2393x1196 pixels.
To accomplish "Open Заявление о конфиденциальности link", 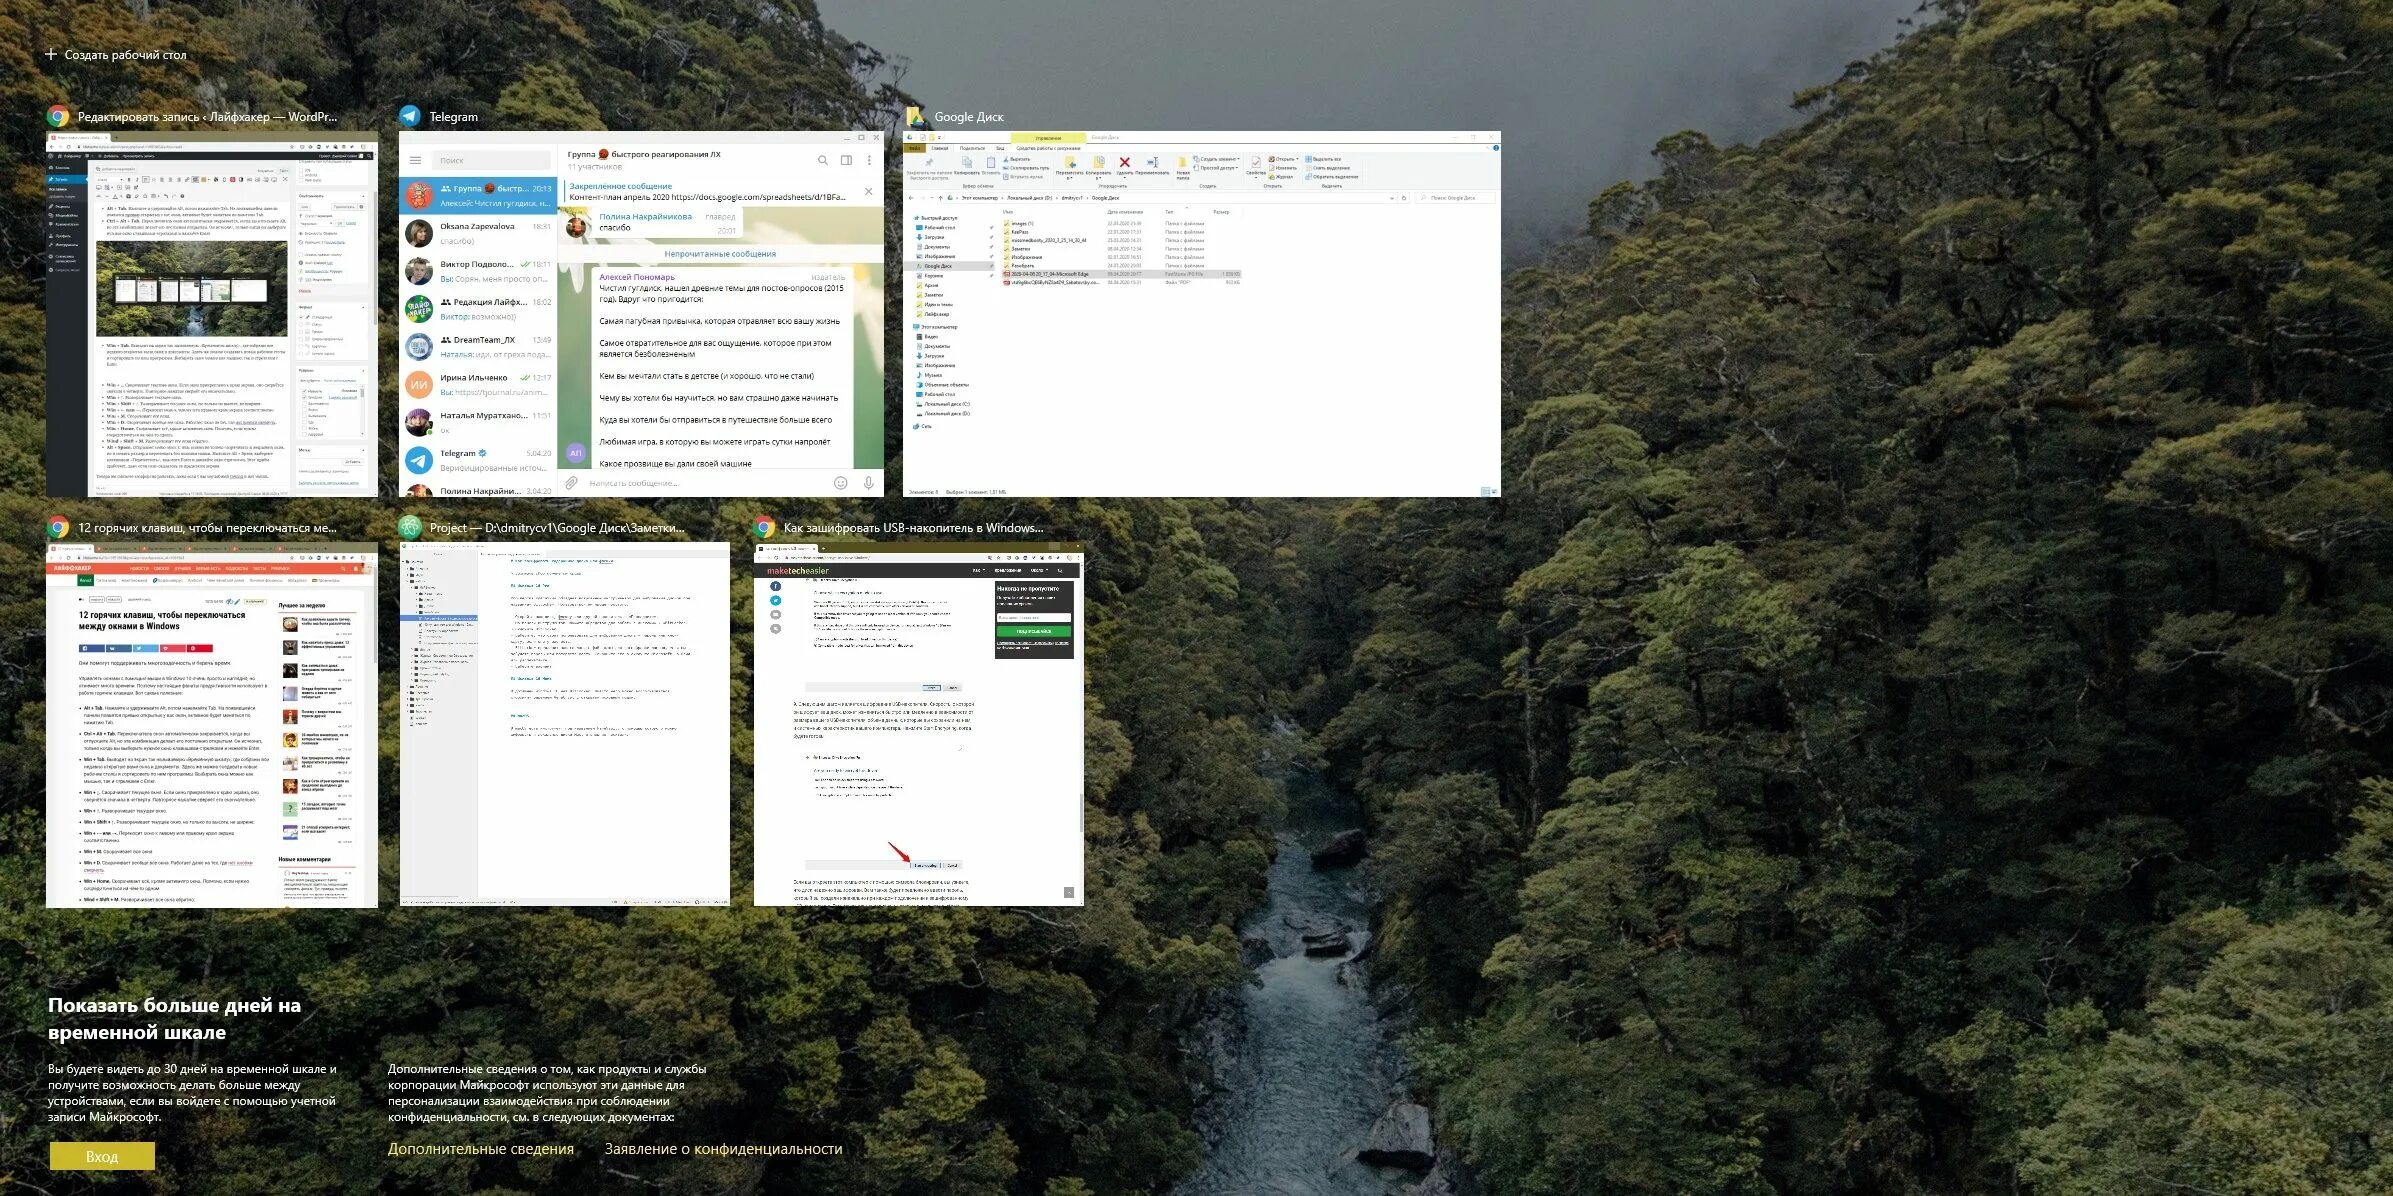I will click(723, 1149).
